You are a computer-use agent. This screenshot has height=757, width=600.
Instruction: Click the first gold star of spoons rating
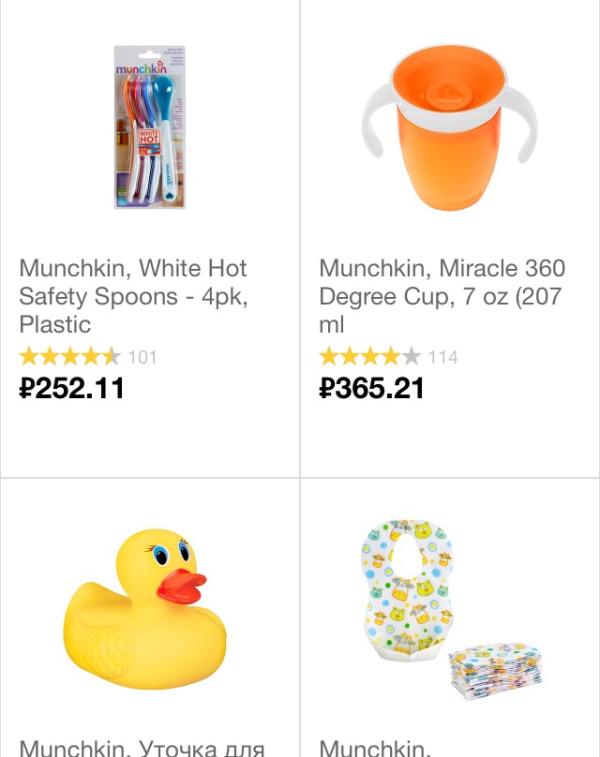click(x=29, y=357)
